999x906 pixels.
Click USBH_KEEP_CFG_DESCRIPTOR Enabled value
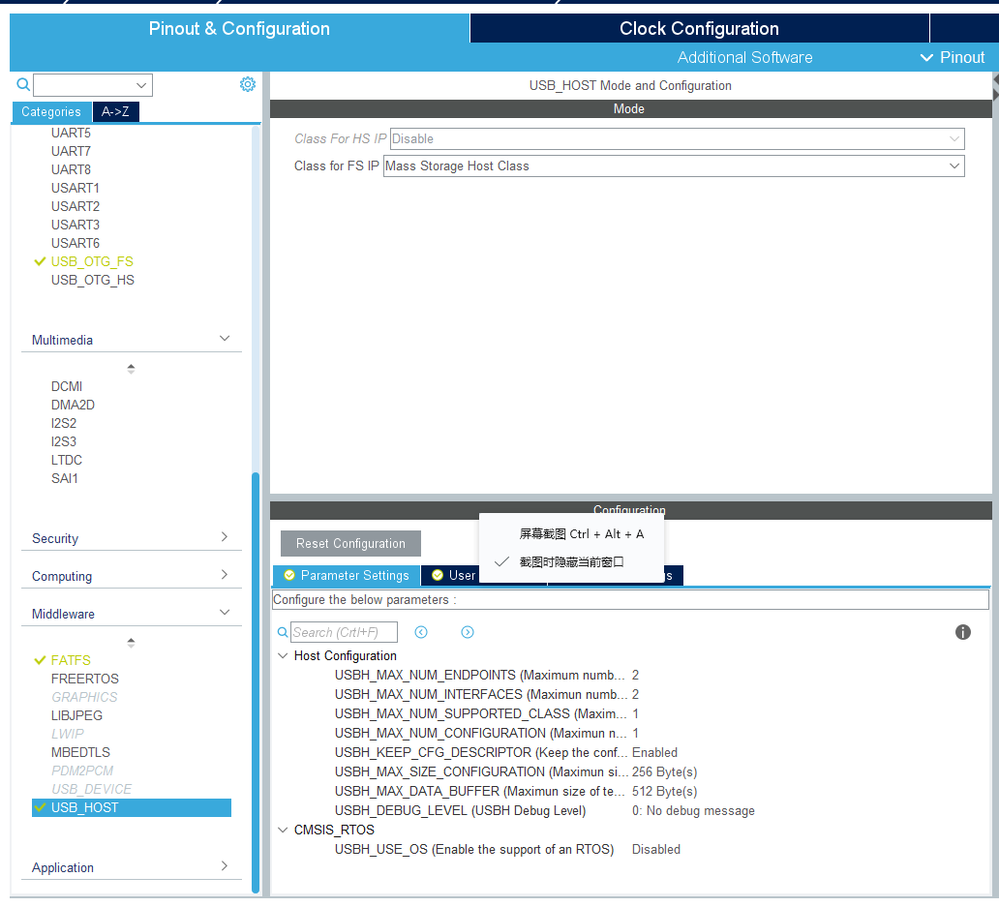(x=654, y=752)
